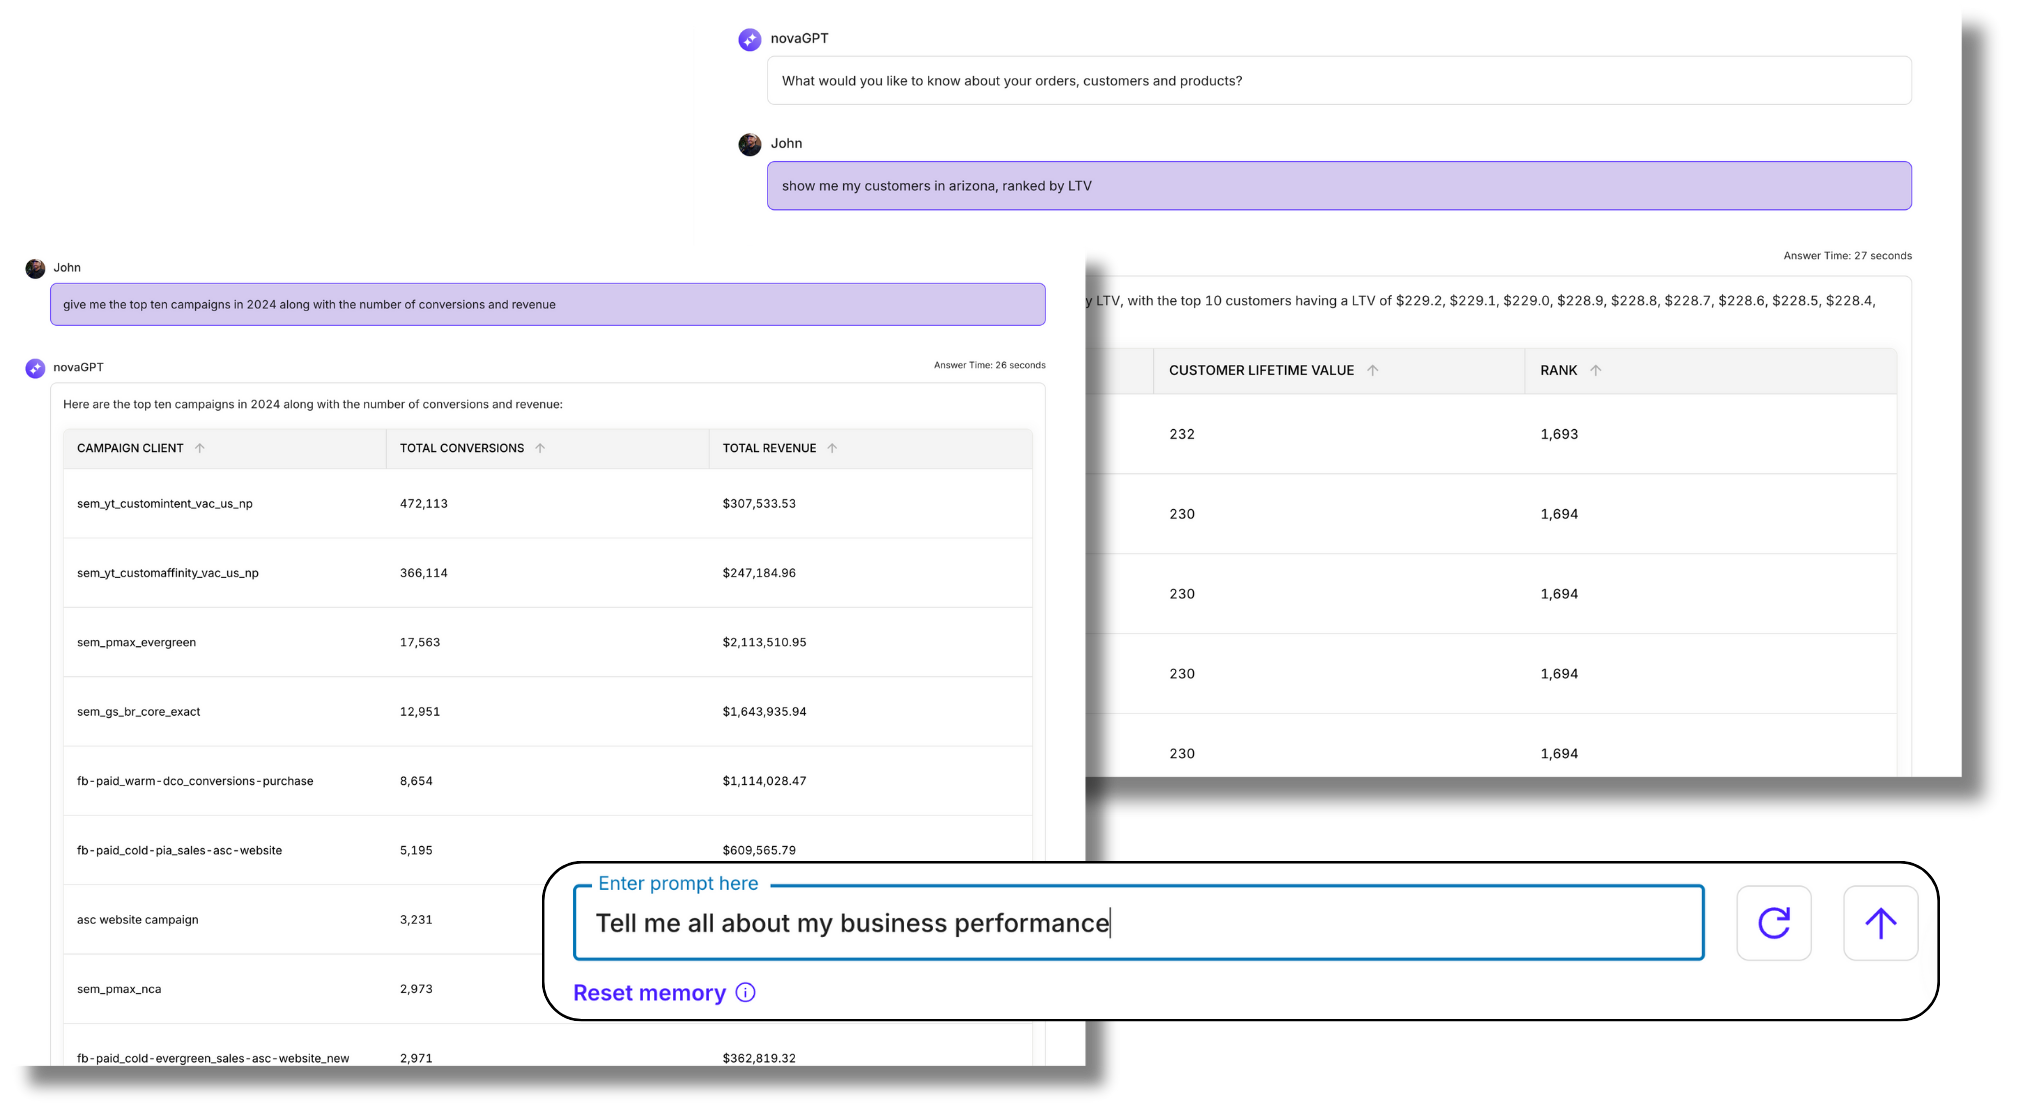Click the regenerate refresh icon button
This screenshot has height=1108, width=2027.
pyautogui.click(x=1774, y=923)
